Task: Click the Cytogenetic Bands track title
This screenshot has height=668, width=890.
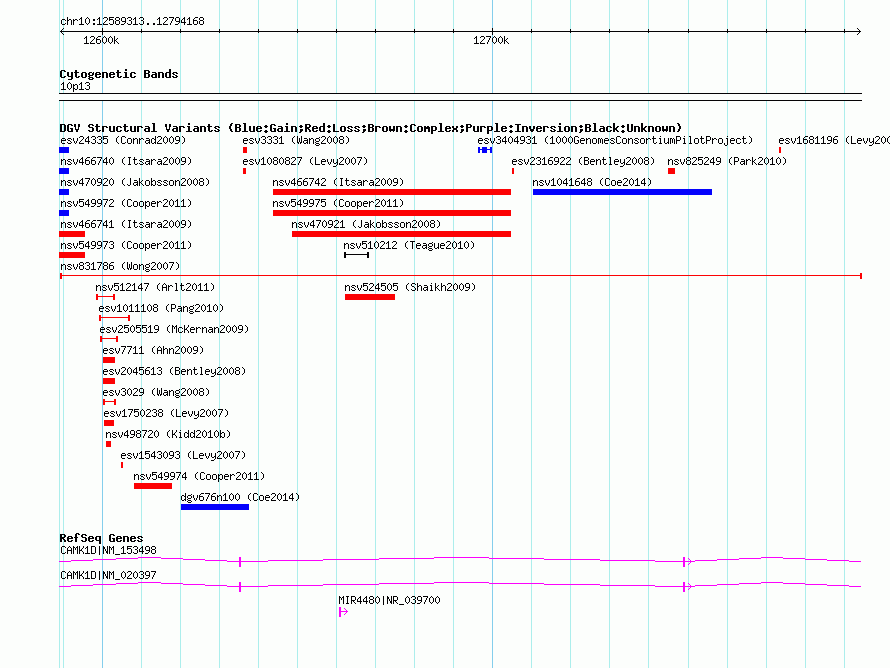Action: (x=119, y=74)
